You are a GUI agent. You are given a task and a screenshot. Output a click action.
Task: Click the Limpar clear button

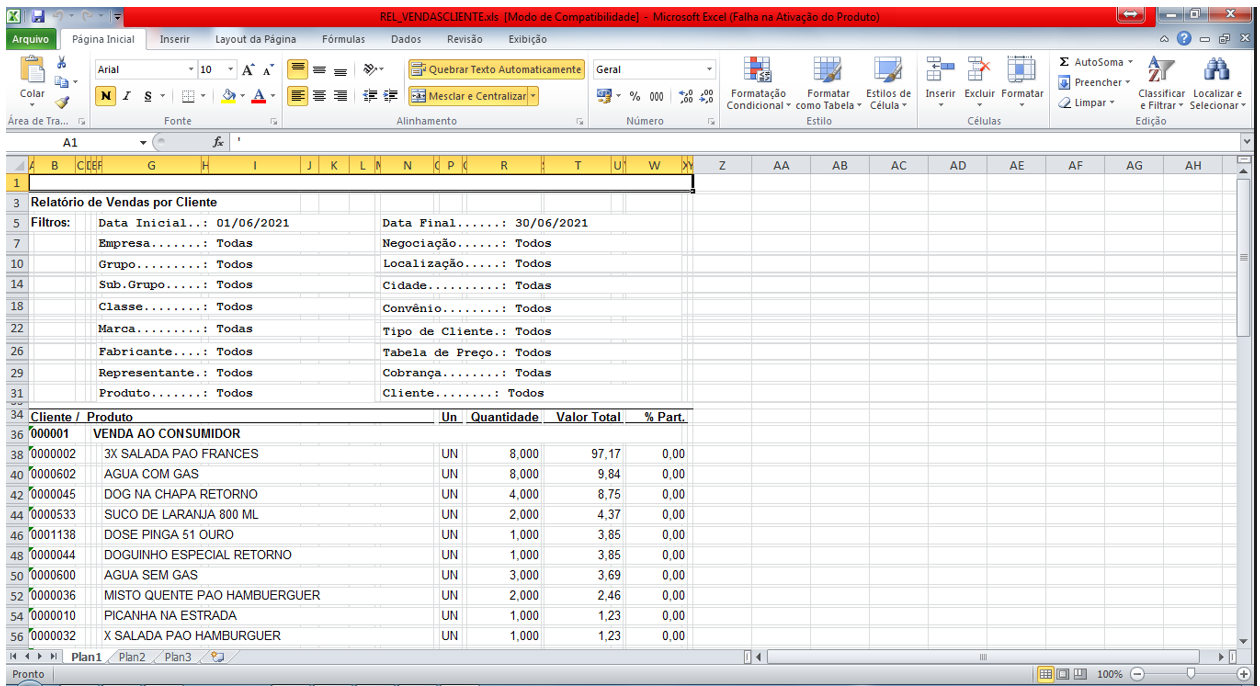tap(1086, 102)
